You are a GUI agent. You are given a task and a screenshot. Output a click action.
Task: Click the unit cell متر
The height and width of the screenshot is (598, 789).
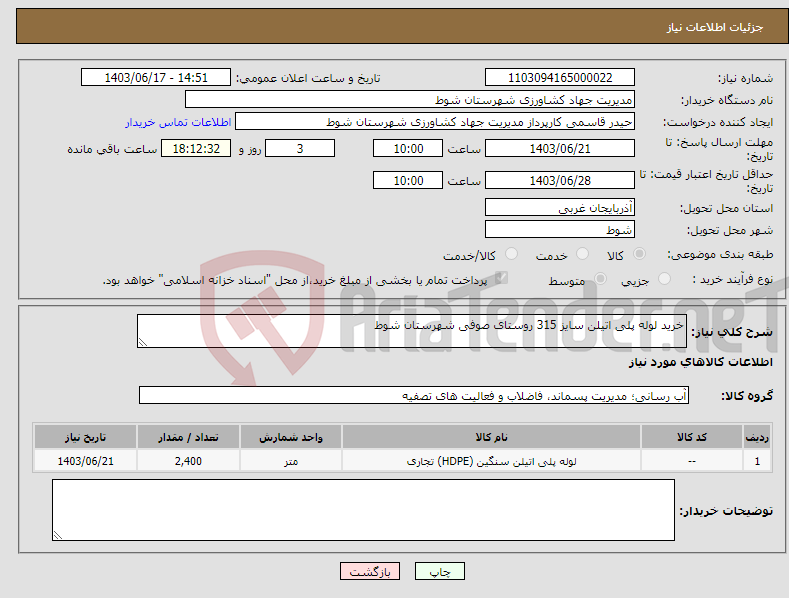click(x=291, y=461)
